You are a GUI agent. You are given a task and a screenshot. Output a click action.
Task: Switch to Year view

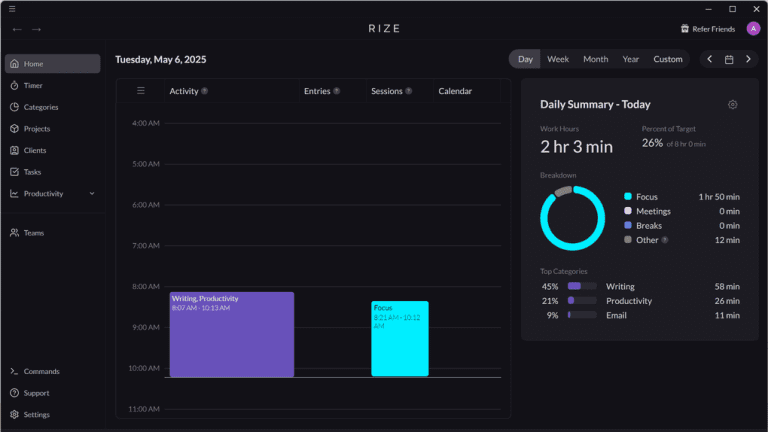click(x=630, y=59)
